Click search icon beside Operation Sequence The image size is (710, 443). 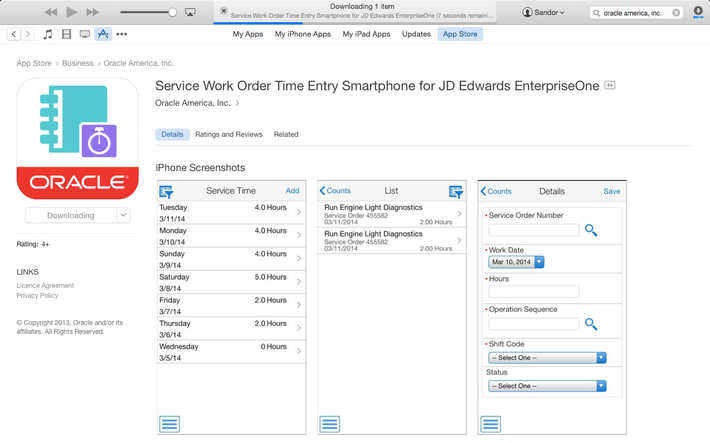[x=591, y=324]
